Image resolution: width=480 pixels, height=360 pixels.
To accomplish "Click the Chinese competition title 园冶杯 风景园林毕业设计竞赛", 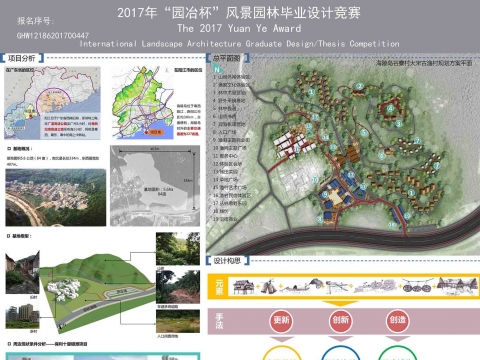I will click(x=239, y=13).
